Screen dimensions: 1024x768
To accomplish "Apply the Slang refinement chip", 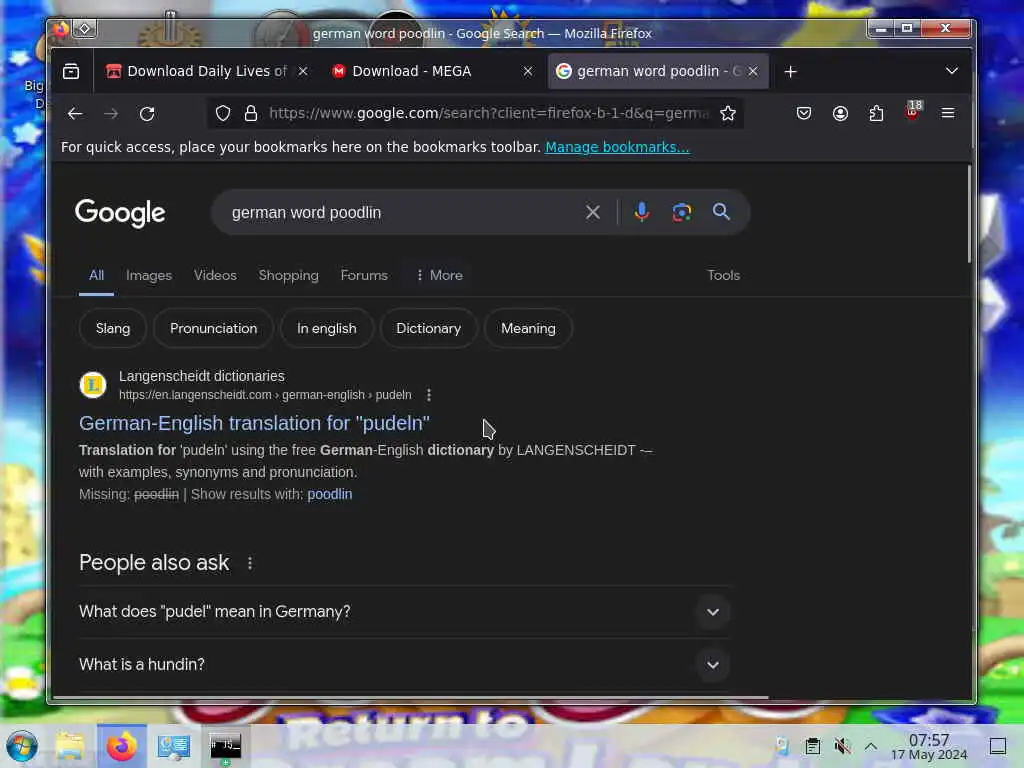I will tap(113, 328).
